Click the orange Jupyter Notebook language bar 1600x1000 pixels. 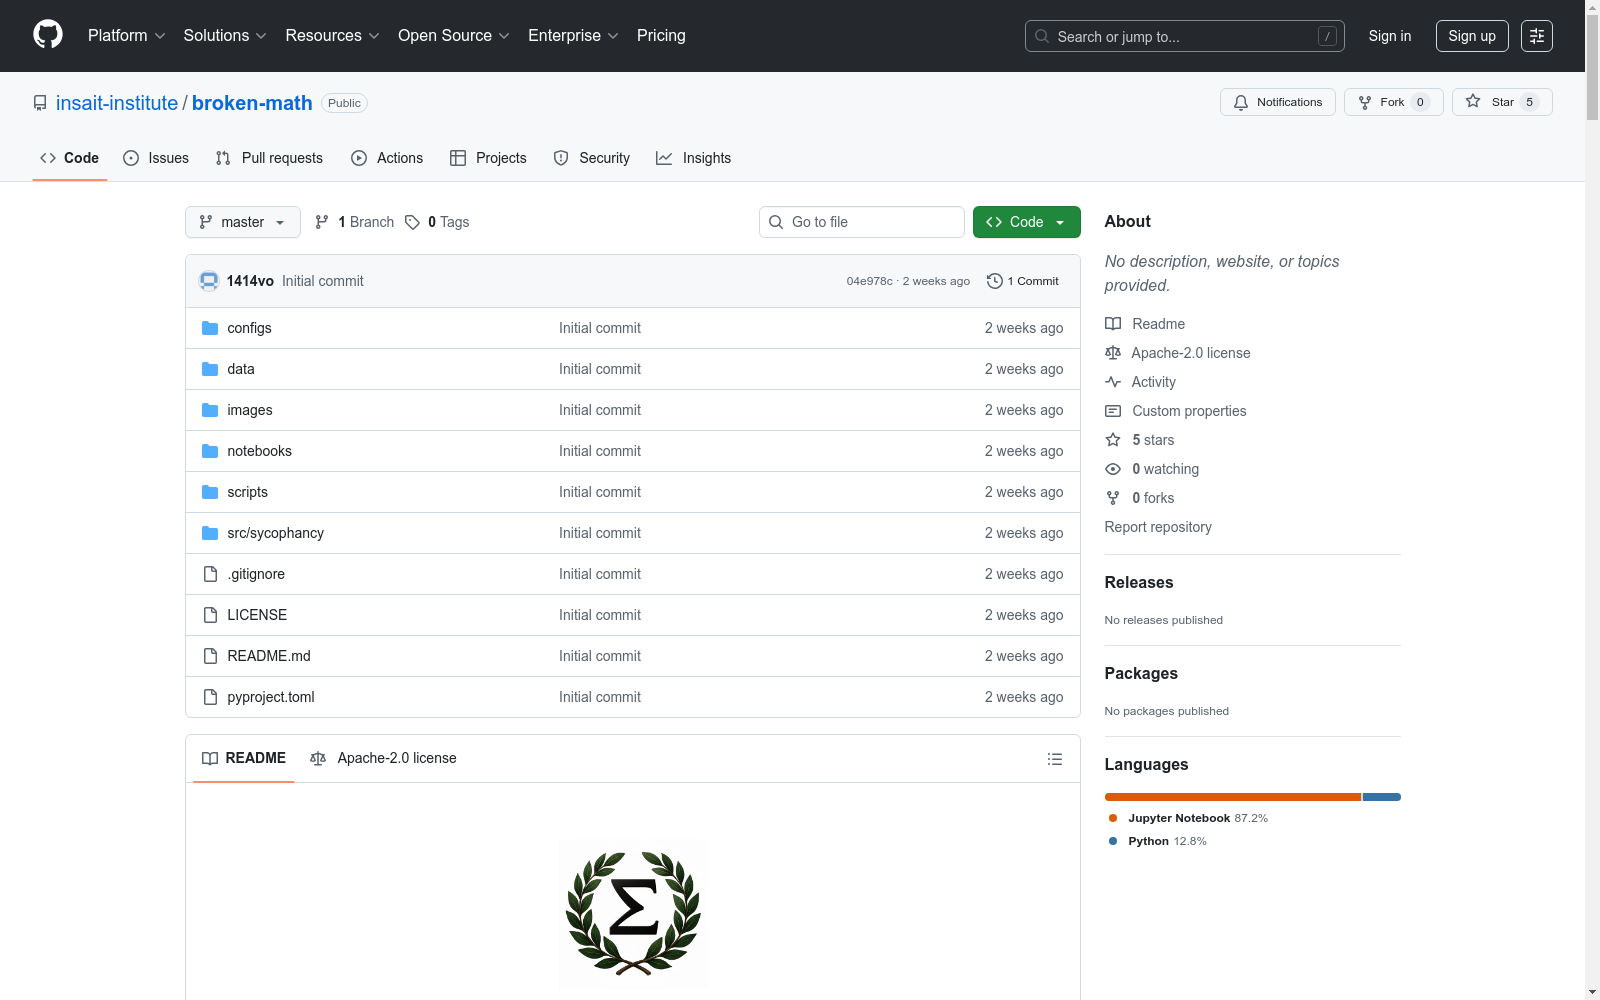click(1233, 797)
